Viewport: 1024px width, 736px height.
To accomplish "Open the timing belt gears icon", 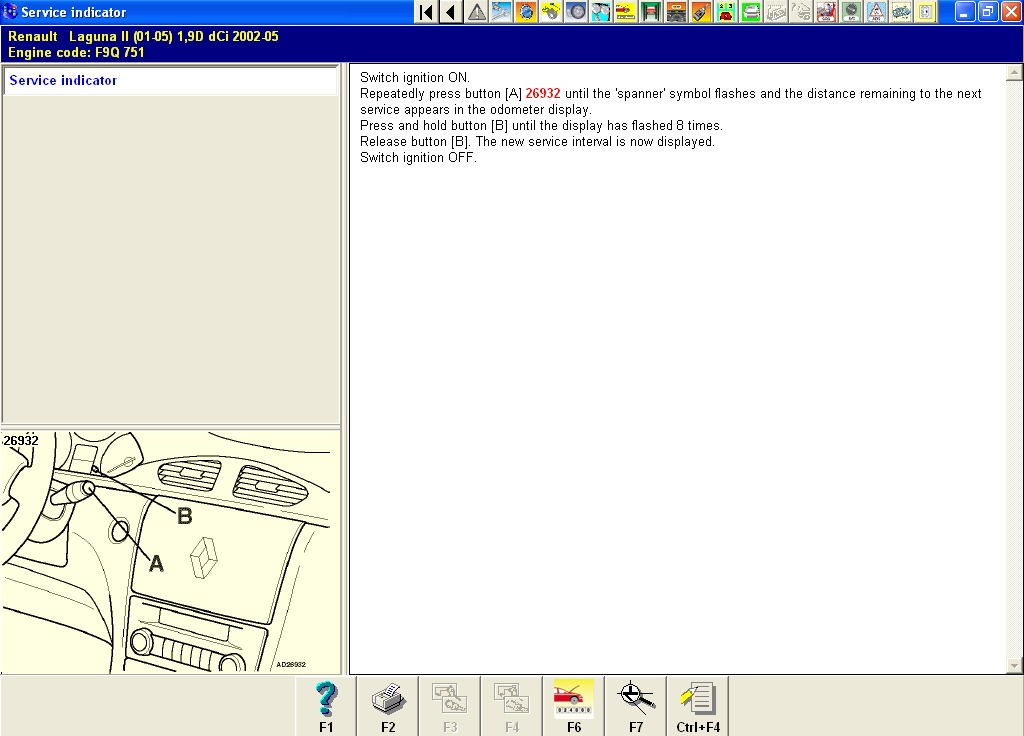I will [601, 12].
